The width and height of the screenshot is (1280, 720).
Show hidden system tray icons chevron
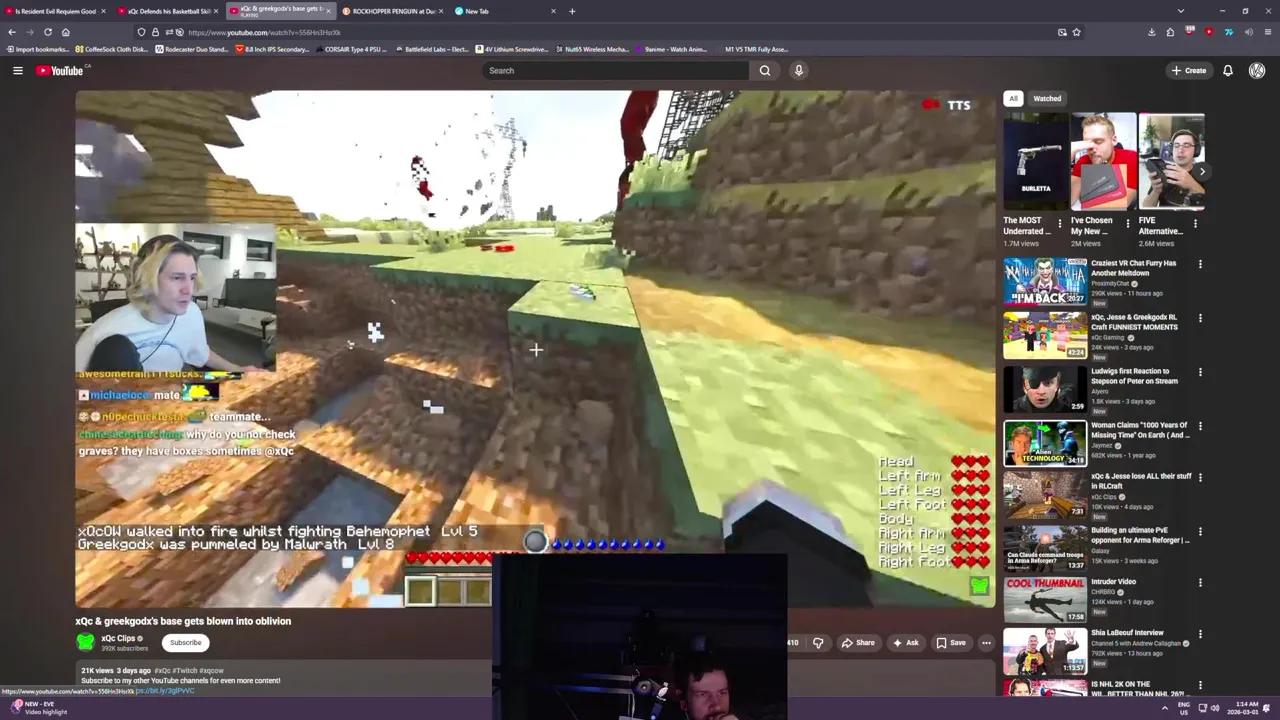[x=1164, y=708]
